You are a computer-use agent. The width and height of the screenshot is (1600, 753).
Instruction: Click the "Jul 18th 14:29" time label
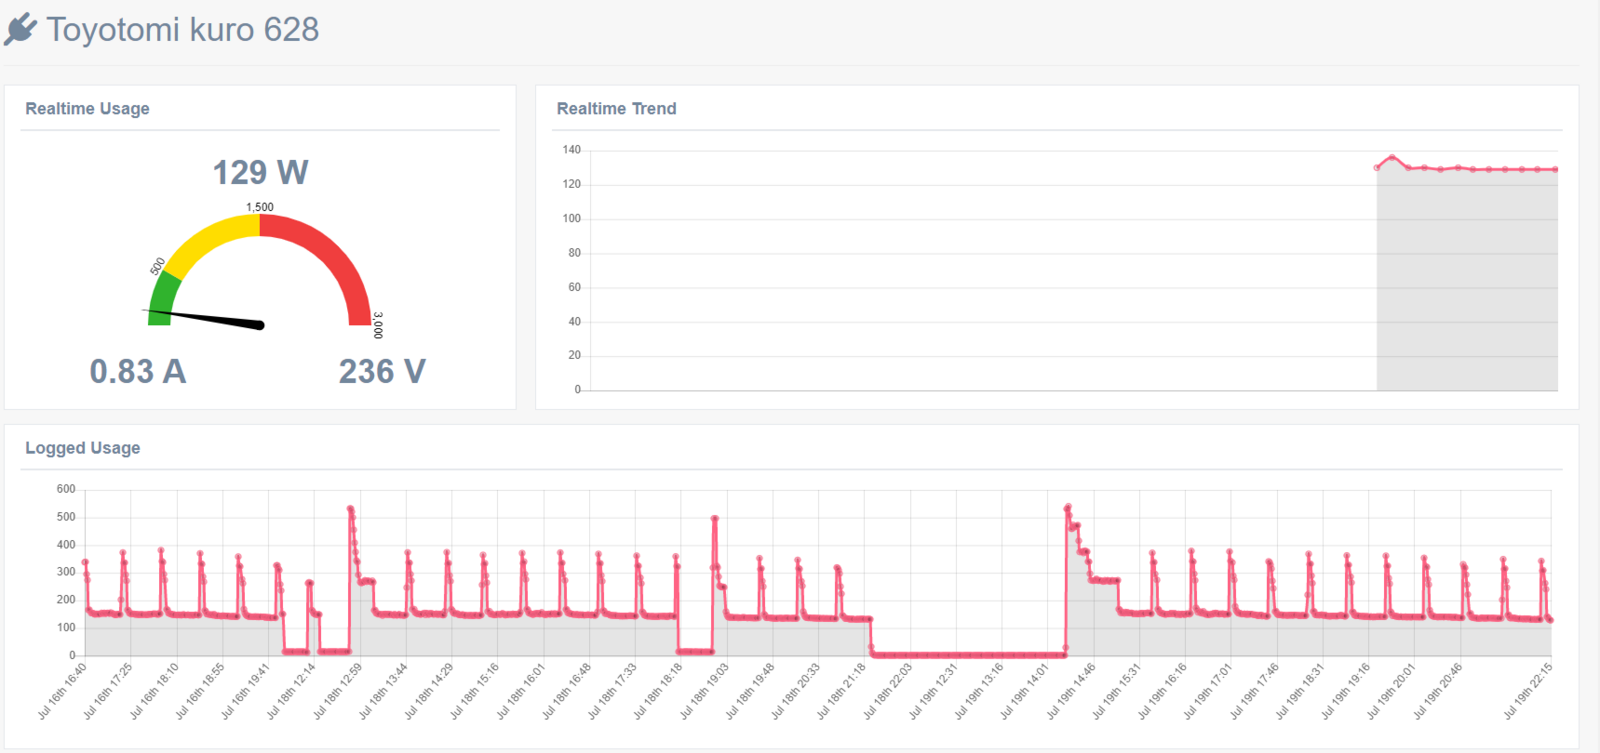[429, 691]
